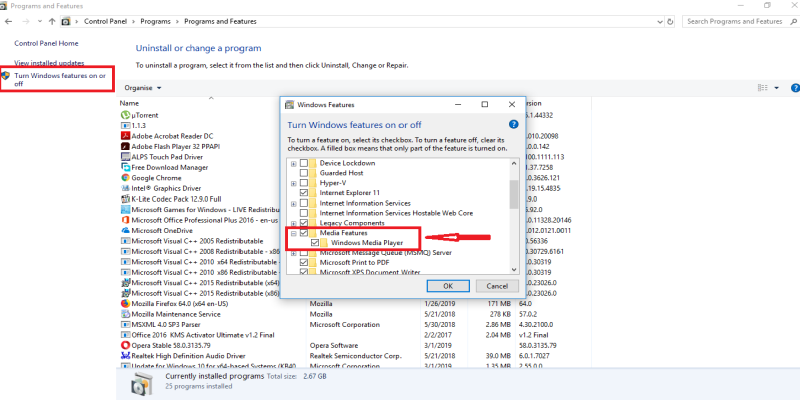Sort the list by Name column
The width and height of the screenshot is (800, 400).
pos(129,103)
